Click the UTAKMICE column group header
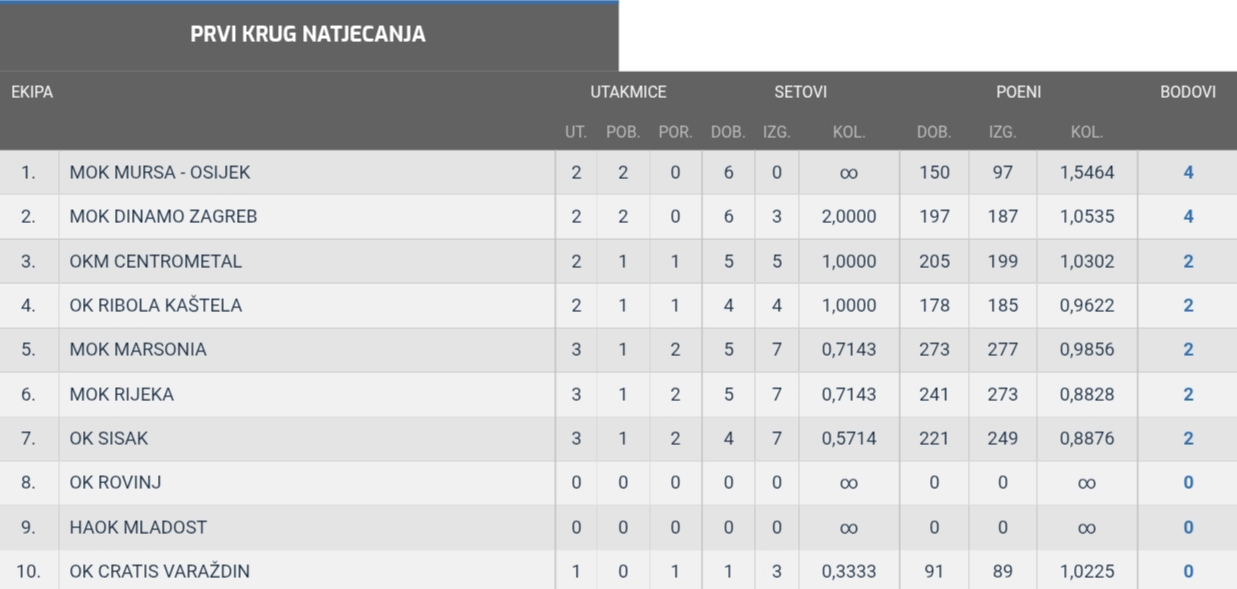This screenshot has width=1237, height=589. click(x=628, y=92)
